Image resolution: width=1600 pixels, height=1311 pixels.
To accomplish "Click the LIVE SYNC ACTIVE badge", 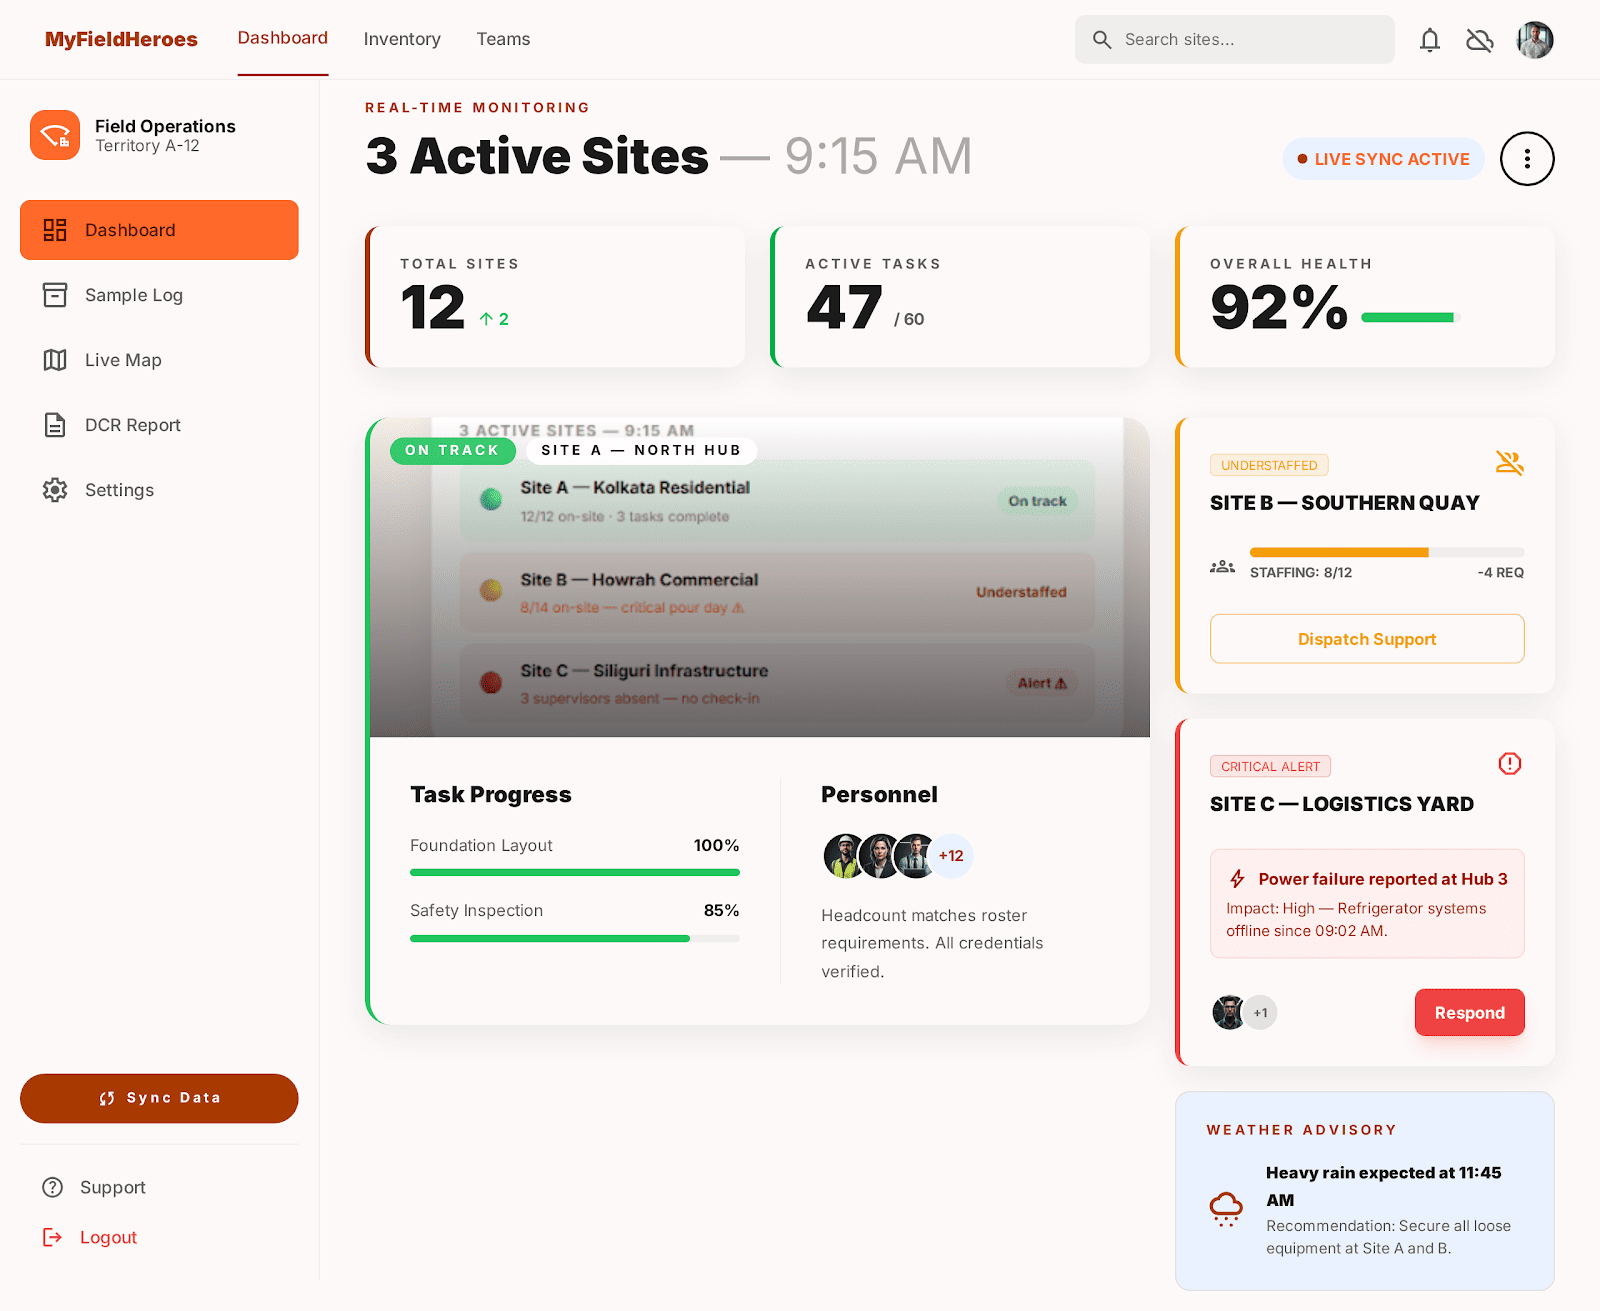I will [x=1383, y=159].
